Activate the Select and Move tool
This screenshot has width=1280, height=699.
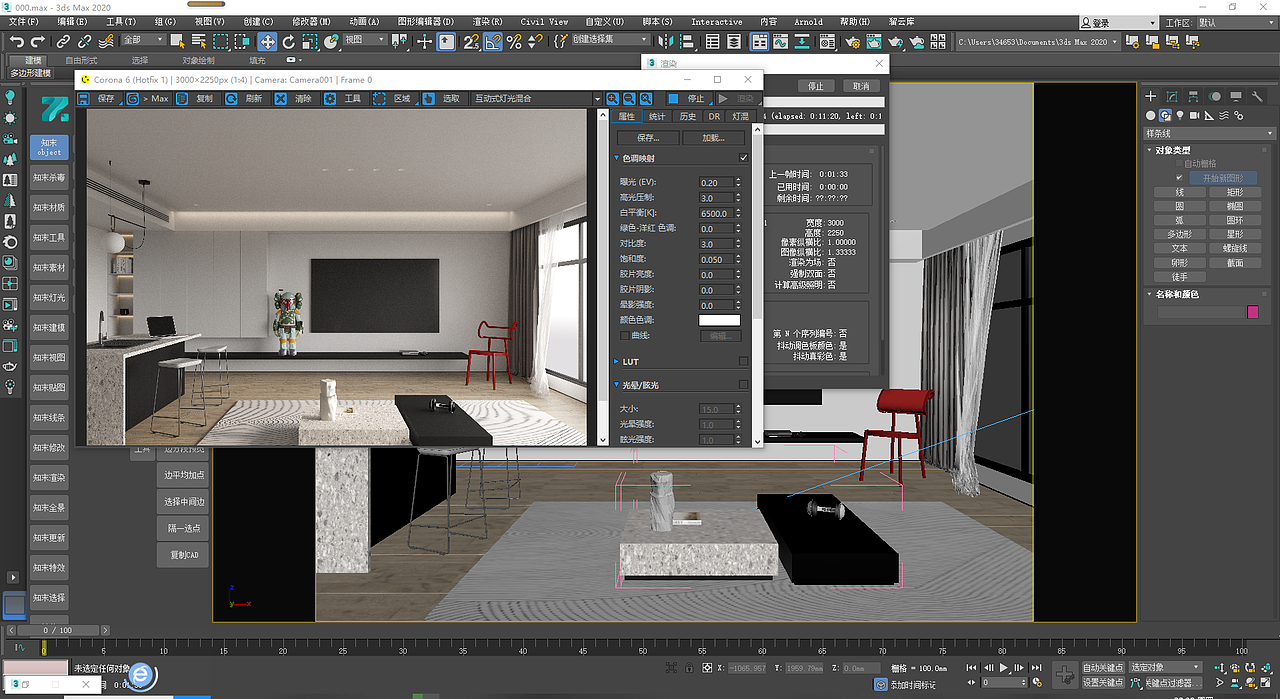pos(267,41)
